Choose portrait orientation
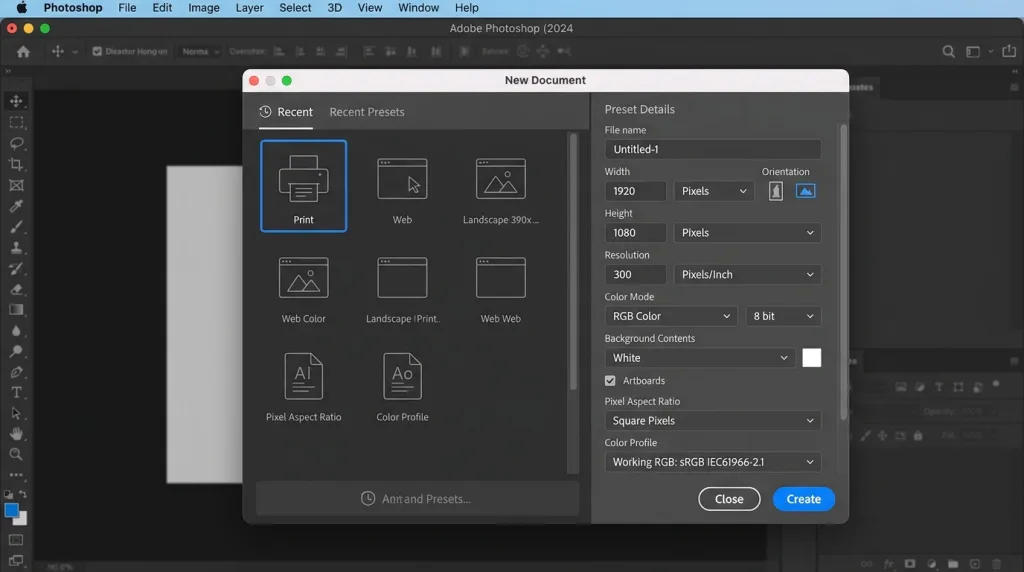1024x572 pixels. tap(776, 191)
